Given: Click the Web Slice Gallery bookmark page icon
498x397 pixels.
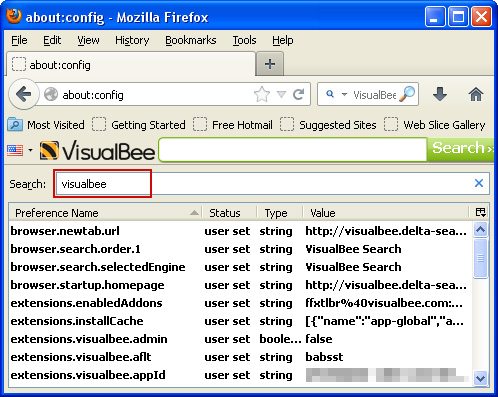Looking at the screenshot, I should (391, 125).
